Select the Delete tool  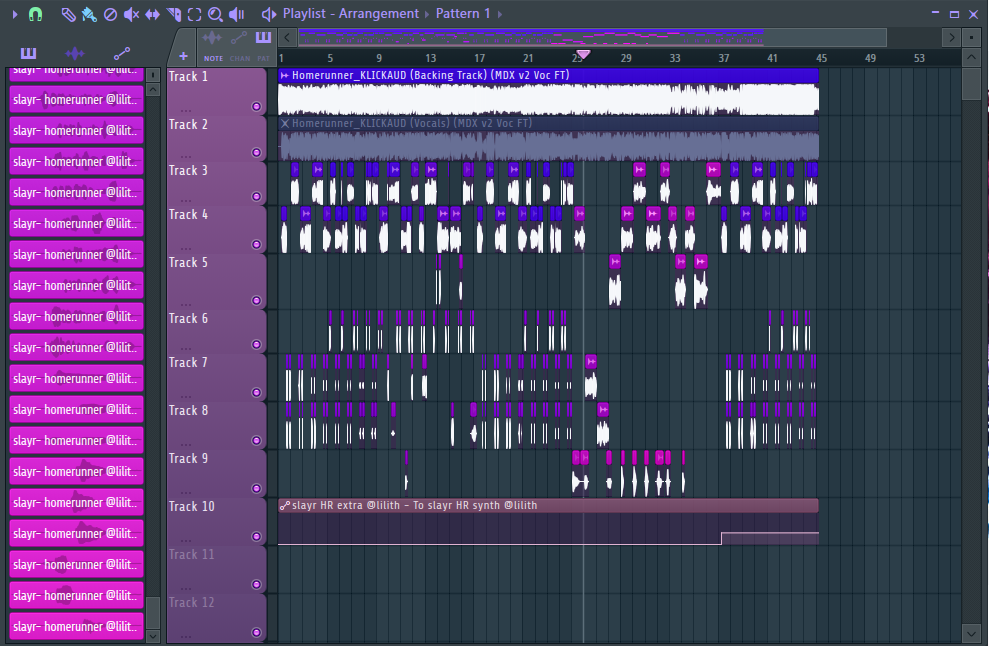tap(110, 14)
